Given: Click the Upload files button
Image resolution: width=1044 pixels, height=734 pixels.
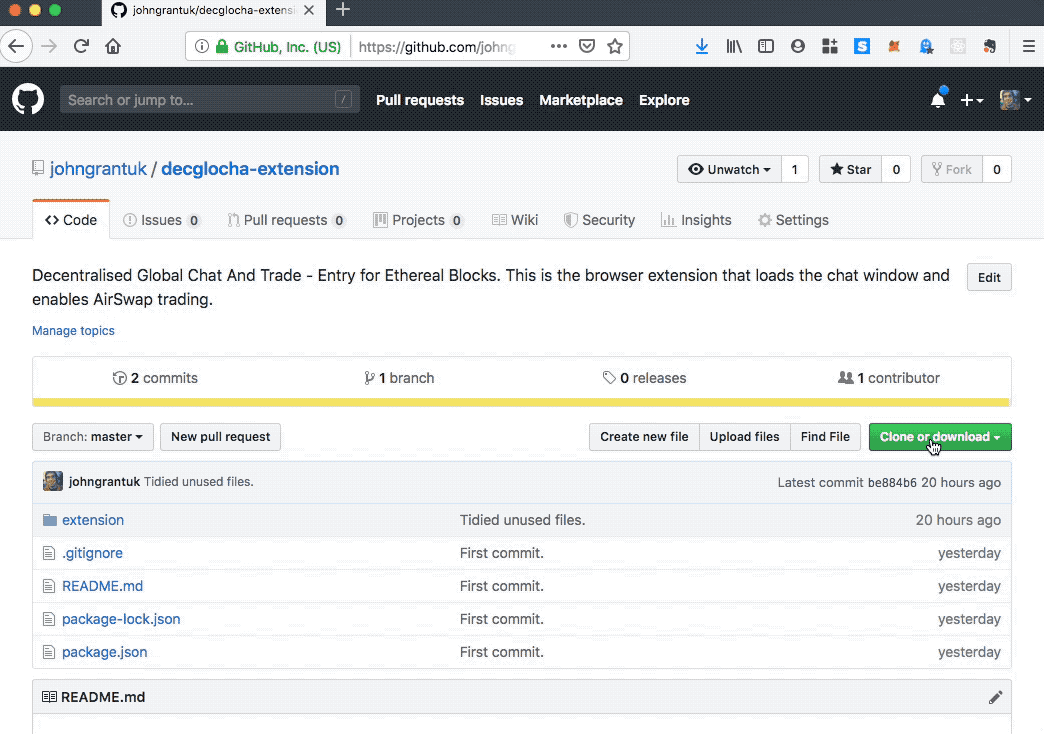Looking at the screenshot, I should click(x=744, y=437).
